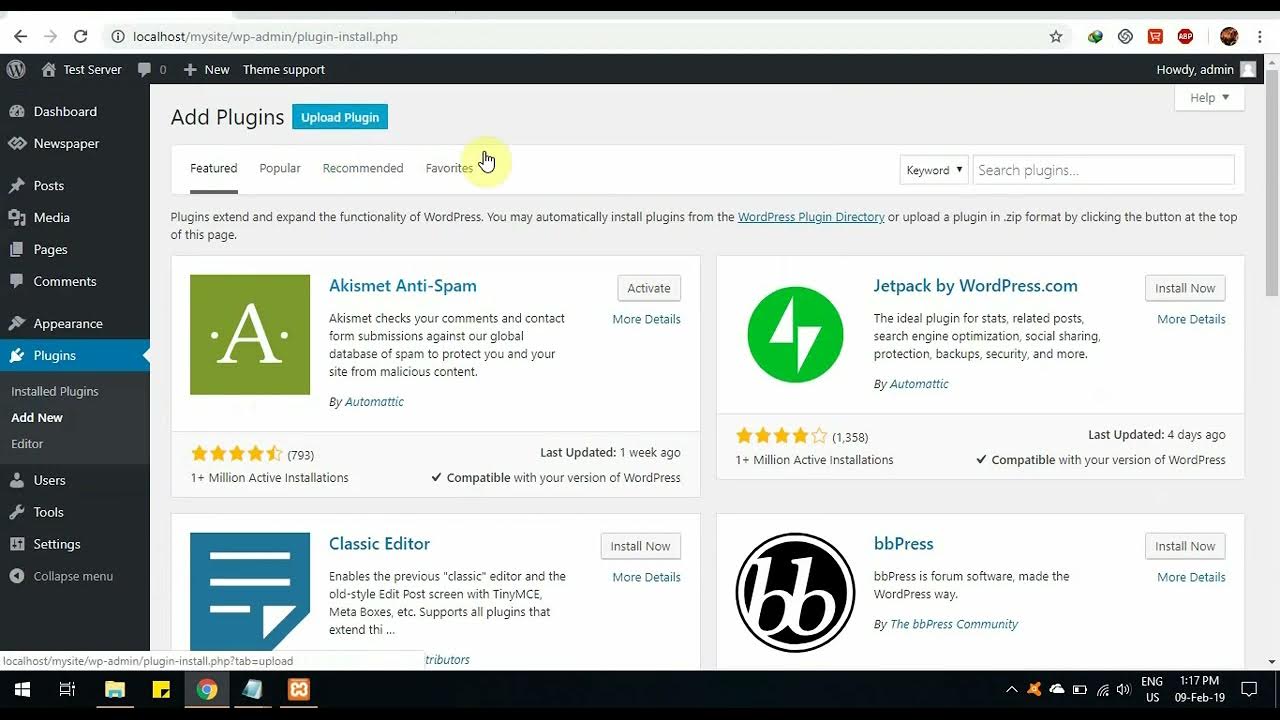
Task: Open the Windows notification center icon
Action: tap(1249, 690)
